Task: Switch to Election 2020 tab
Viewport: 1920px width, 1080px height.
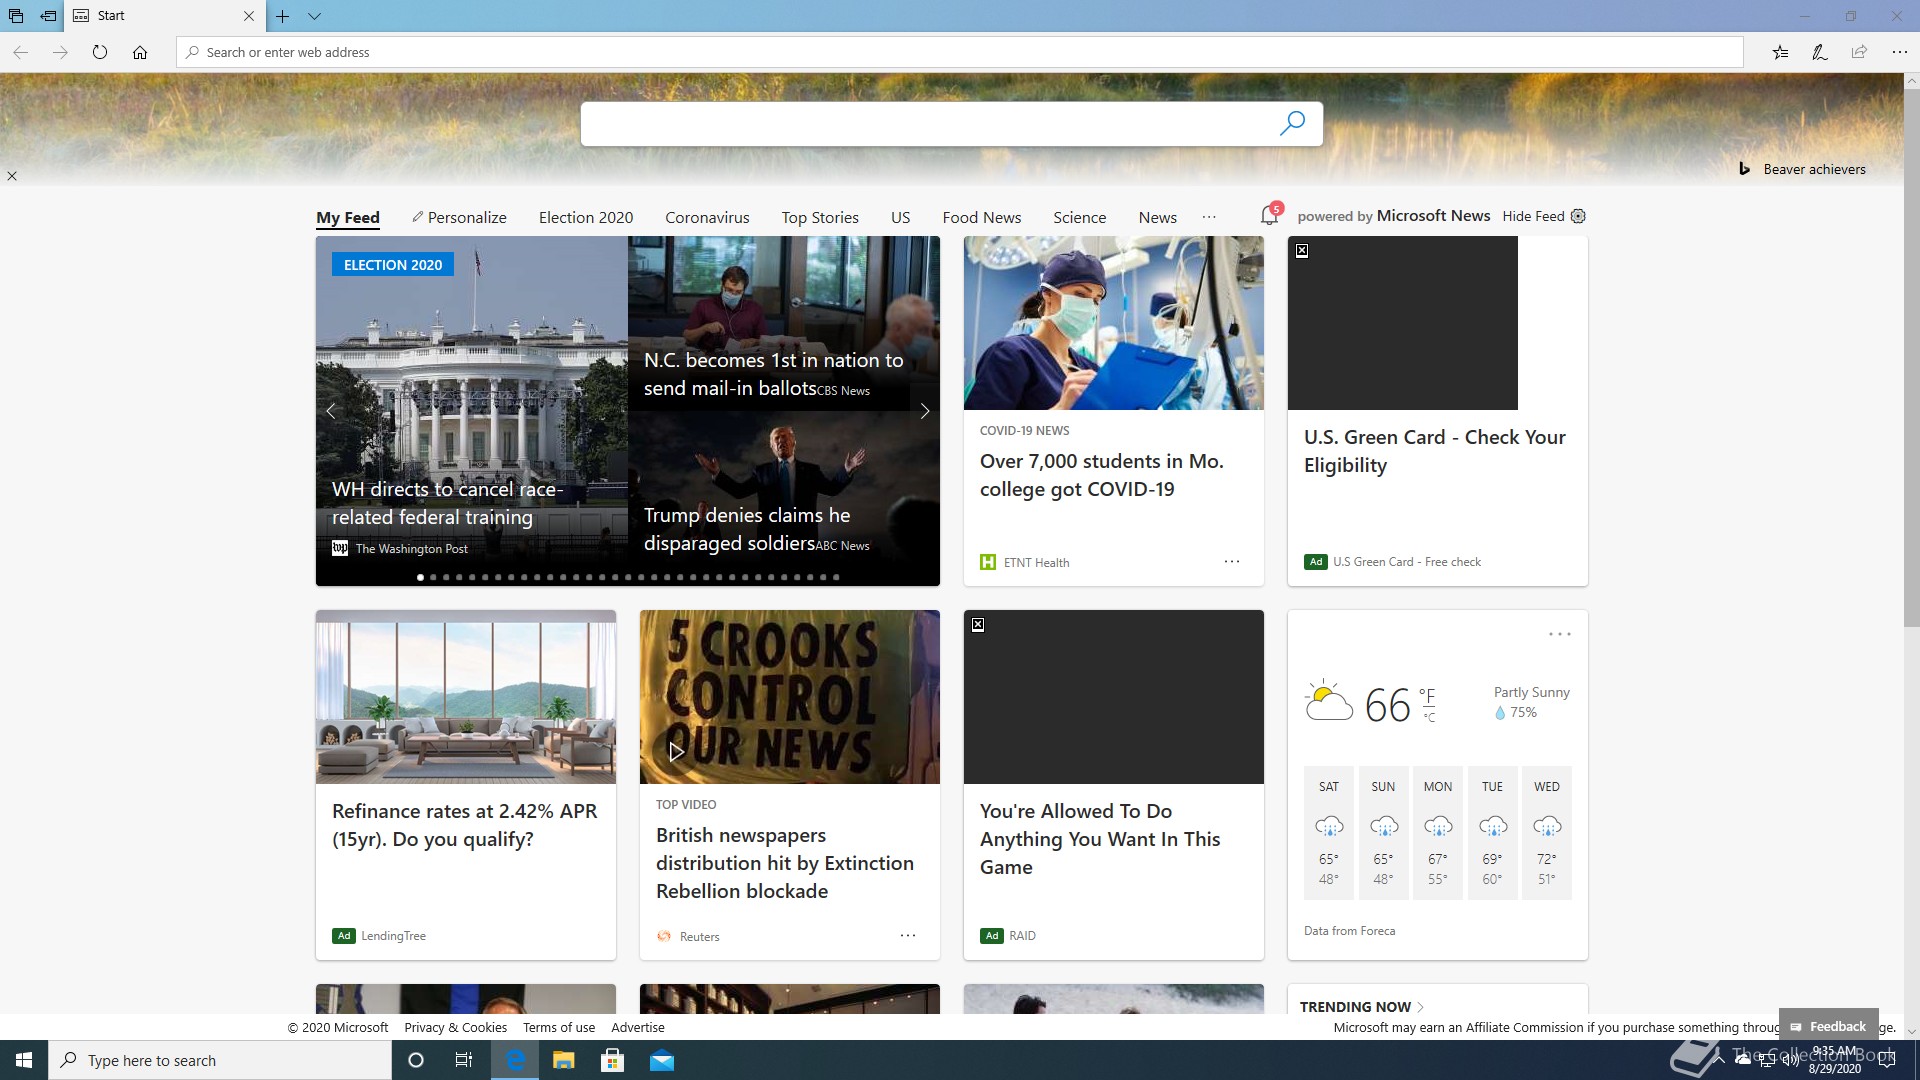Action: click(586, 217)
